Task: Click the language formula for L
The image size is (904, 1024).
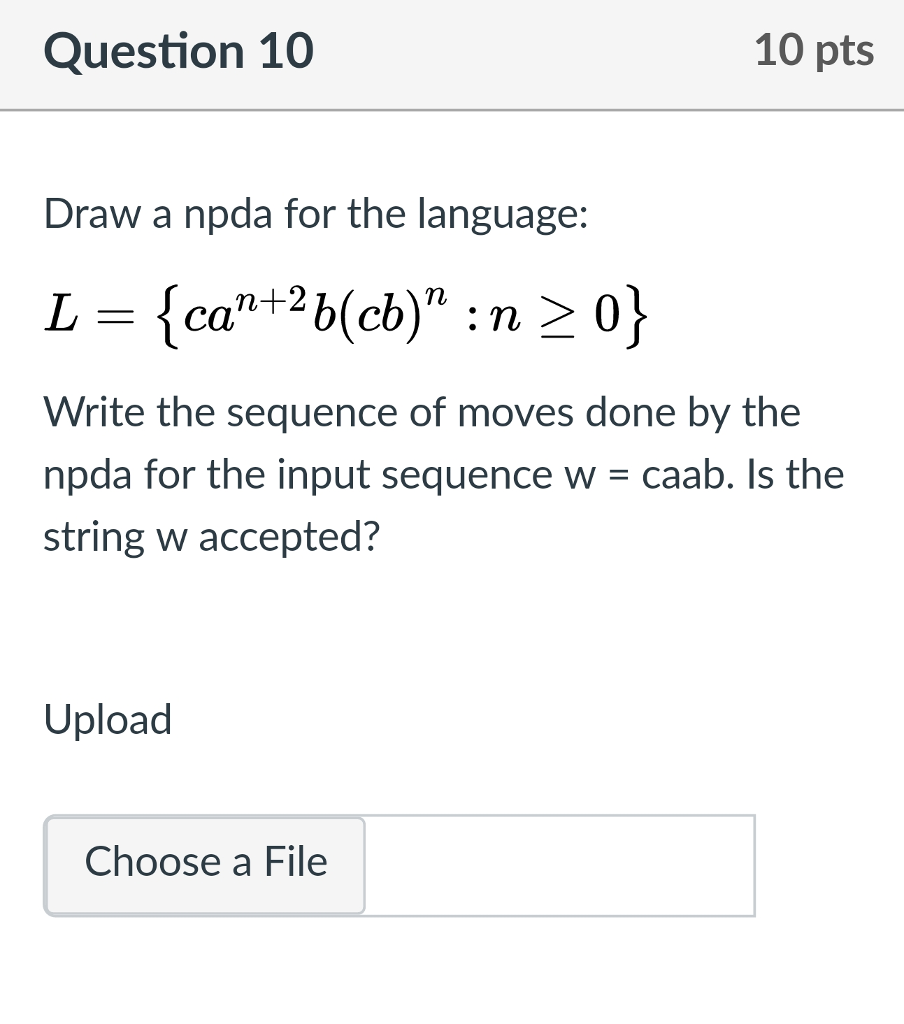Action: (x=345, y=312)
